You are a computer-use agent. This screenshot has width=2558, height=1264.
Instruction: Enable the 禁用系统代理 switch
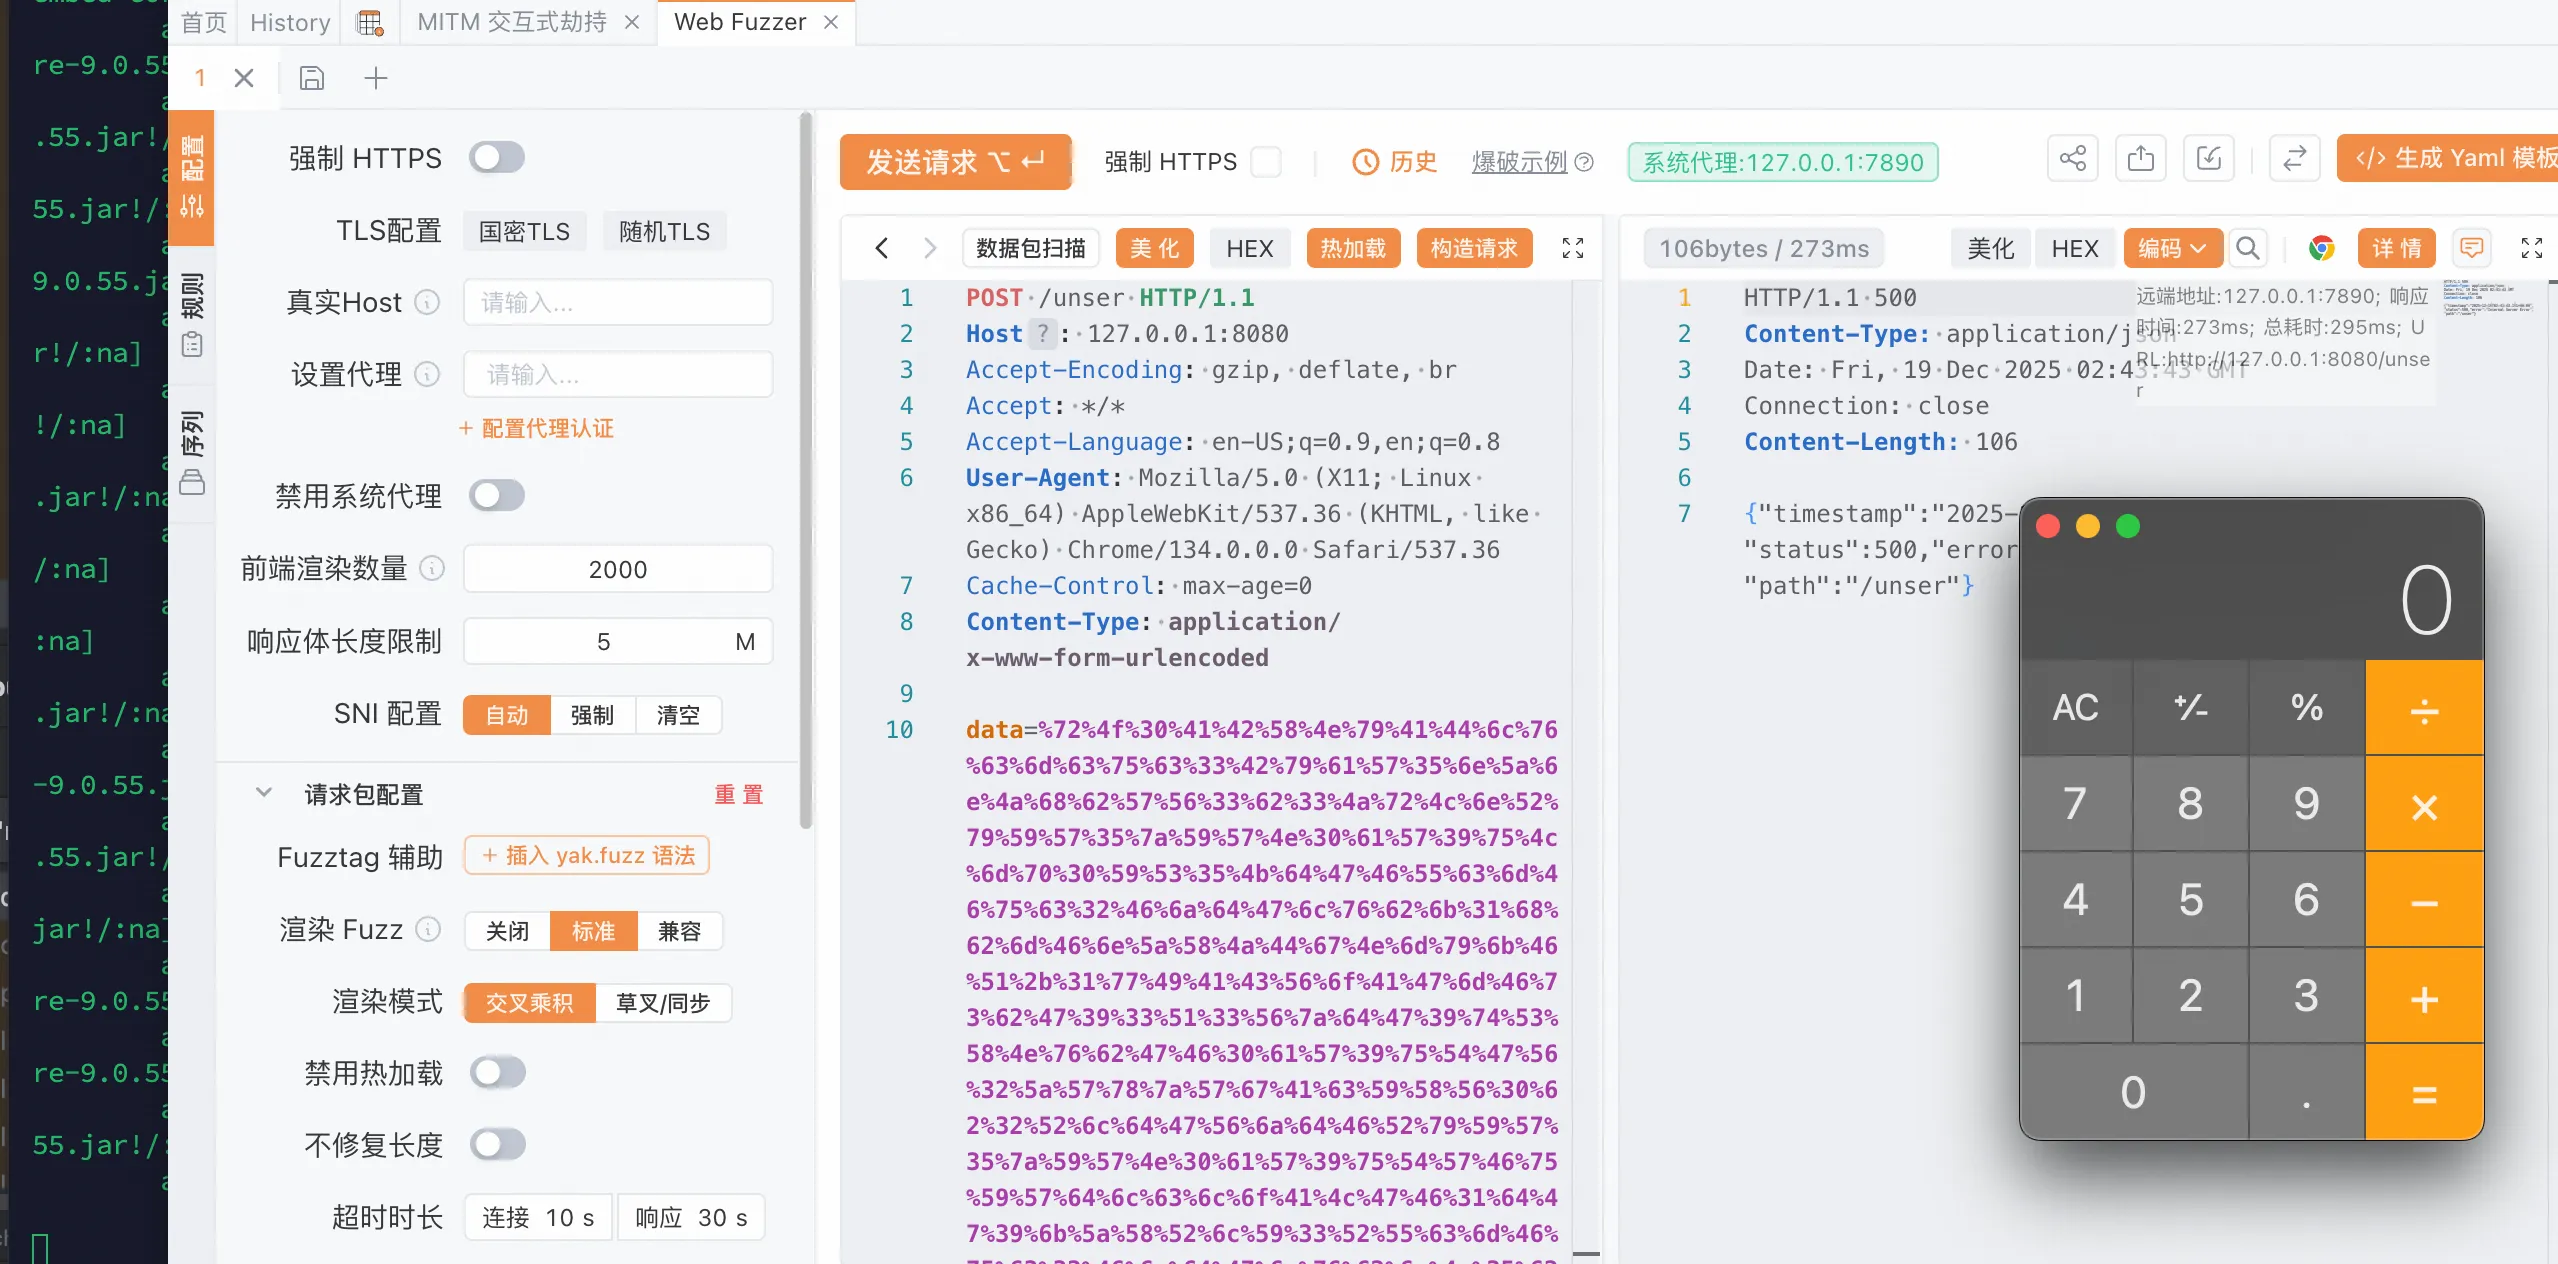tap(497, 496)
